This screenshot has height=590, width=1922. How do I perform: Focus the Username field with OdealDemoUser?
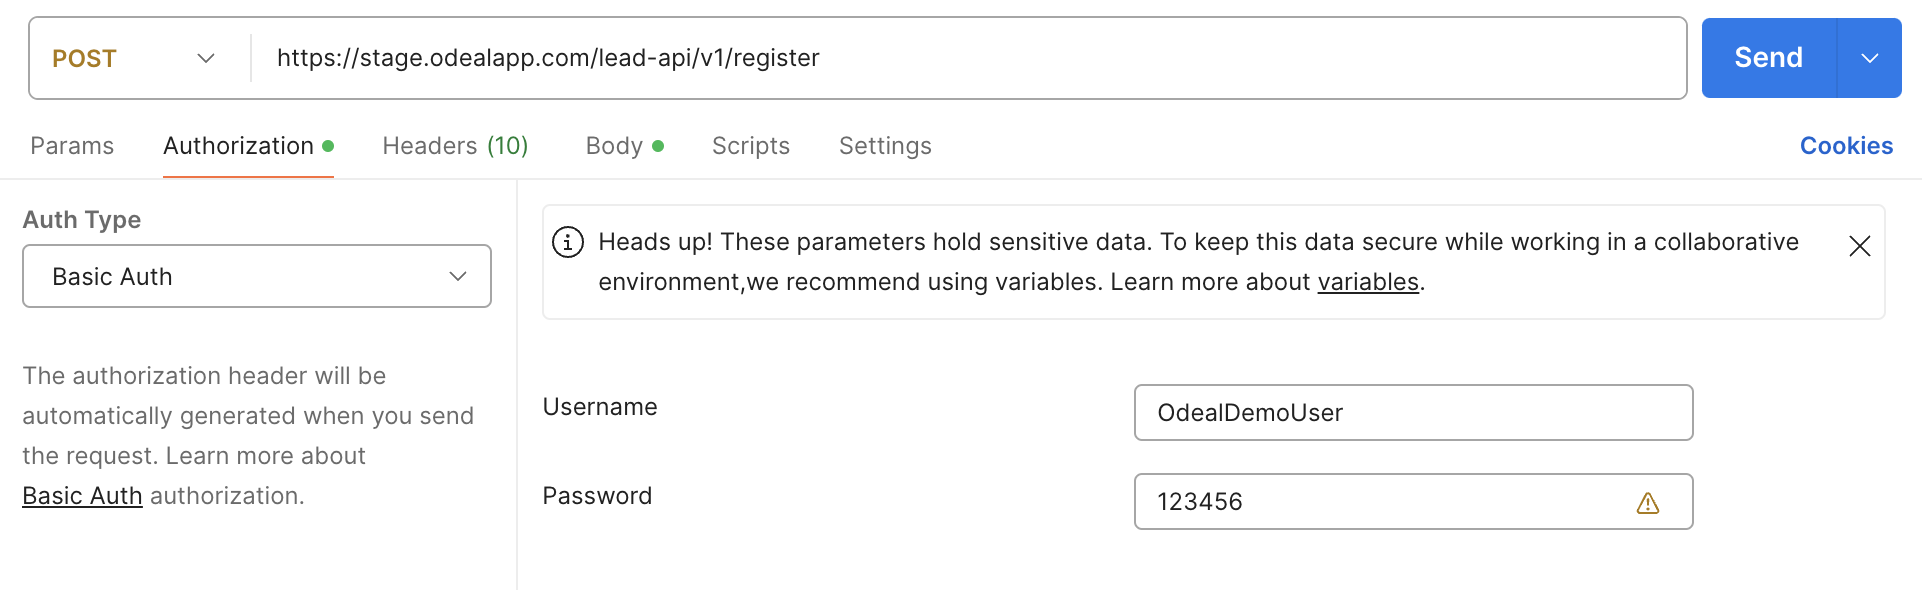(1412, 412)
